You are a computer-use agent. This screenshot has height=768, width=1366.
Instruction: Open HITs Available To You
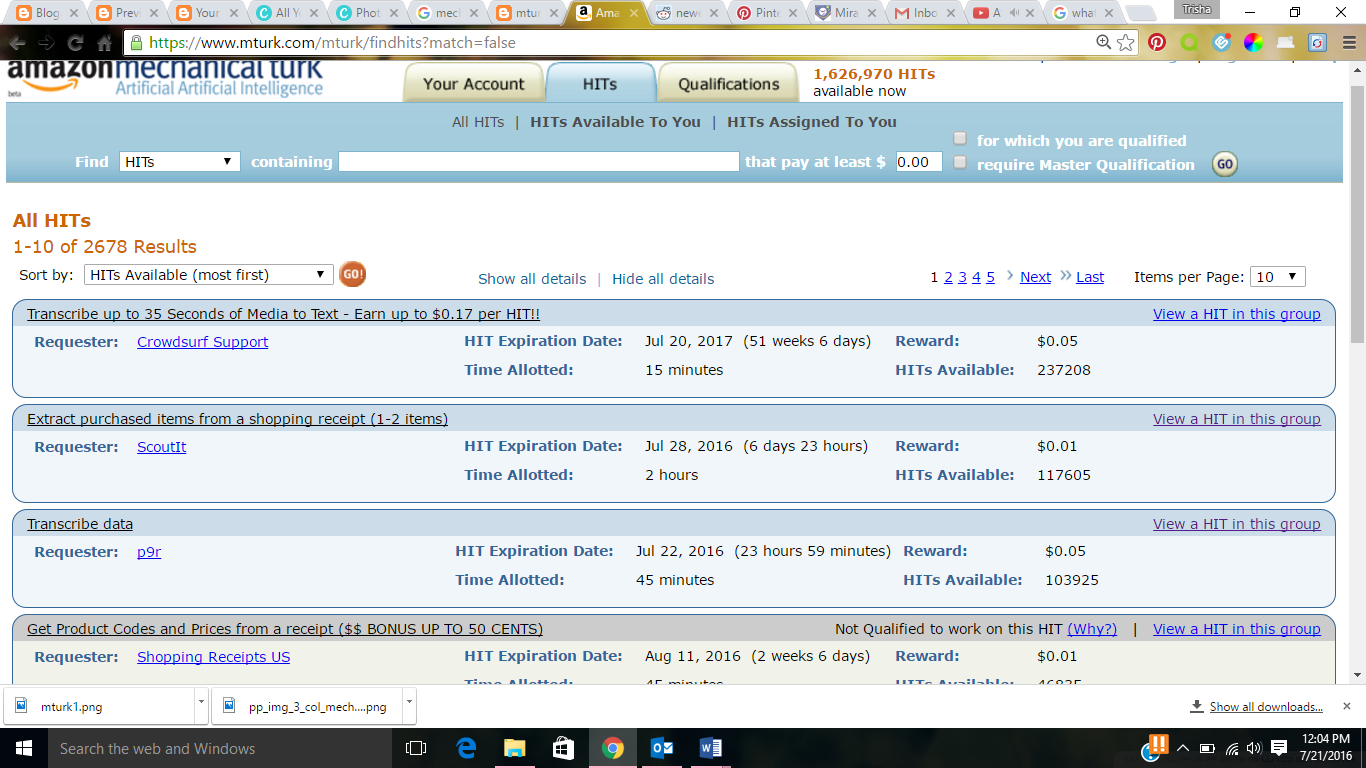(x=615, y=122)
